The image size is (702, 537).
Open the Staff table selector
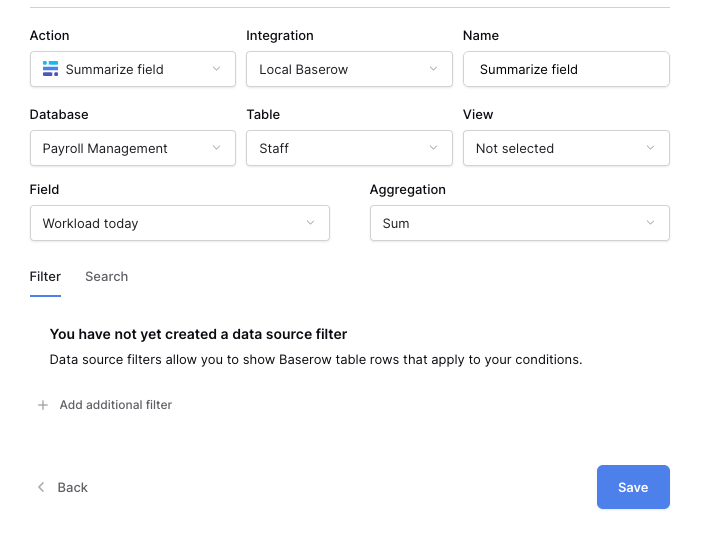tap(345, 148)
